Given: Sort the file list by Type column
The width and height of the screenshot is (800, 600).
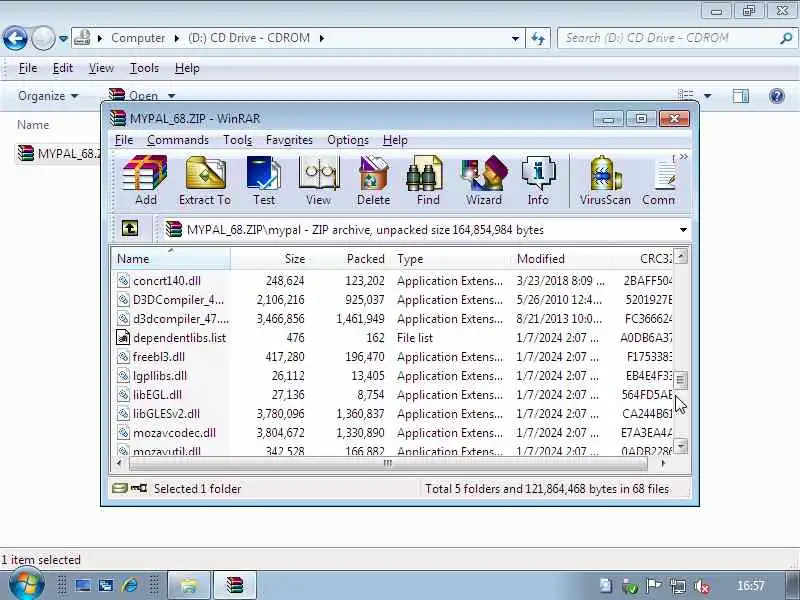Looking at the screenshot, I should 451,259.
